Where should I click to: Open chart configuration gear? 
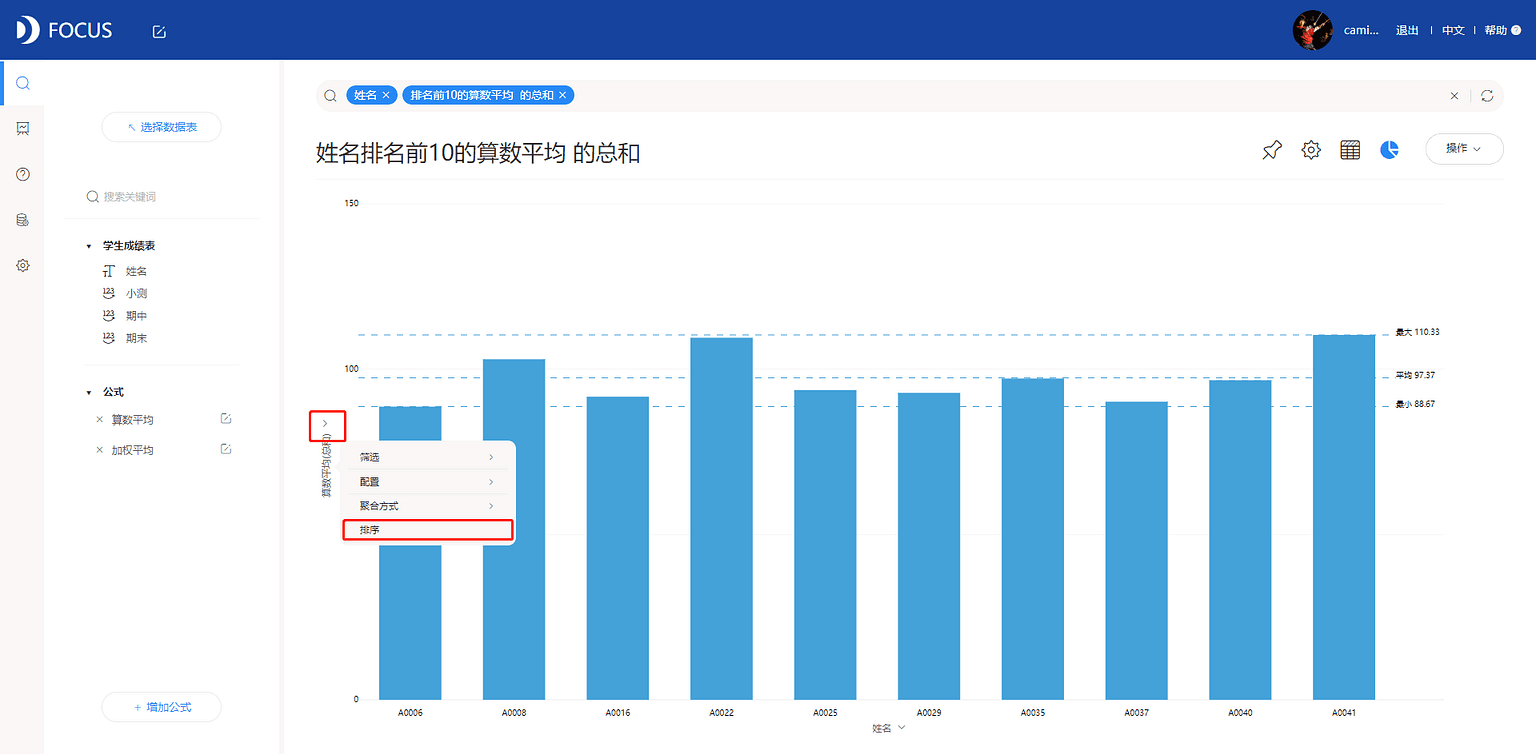(x=1311, y=150)
